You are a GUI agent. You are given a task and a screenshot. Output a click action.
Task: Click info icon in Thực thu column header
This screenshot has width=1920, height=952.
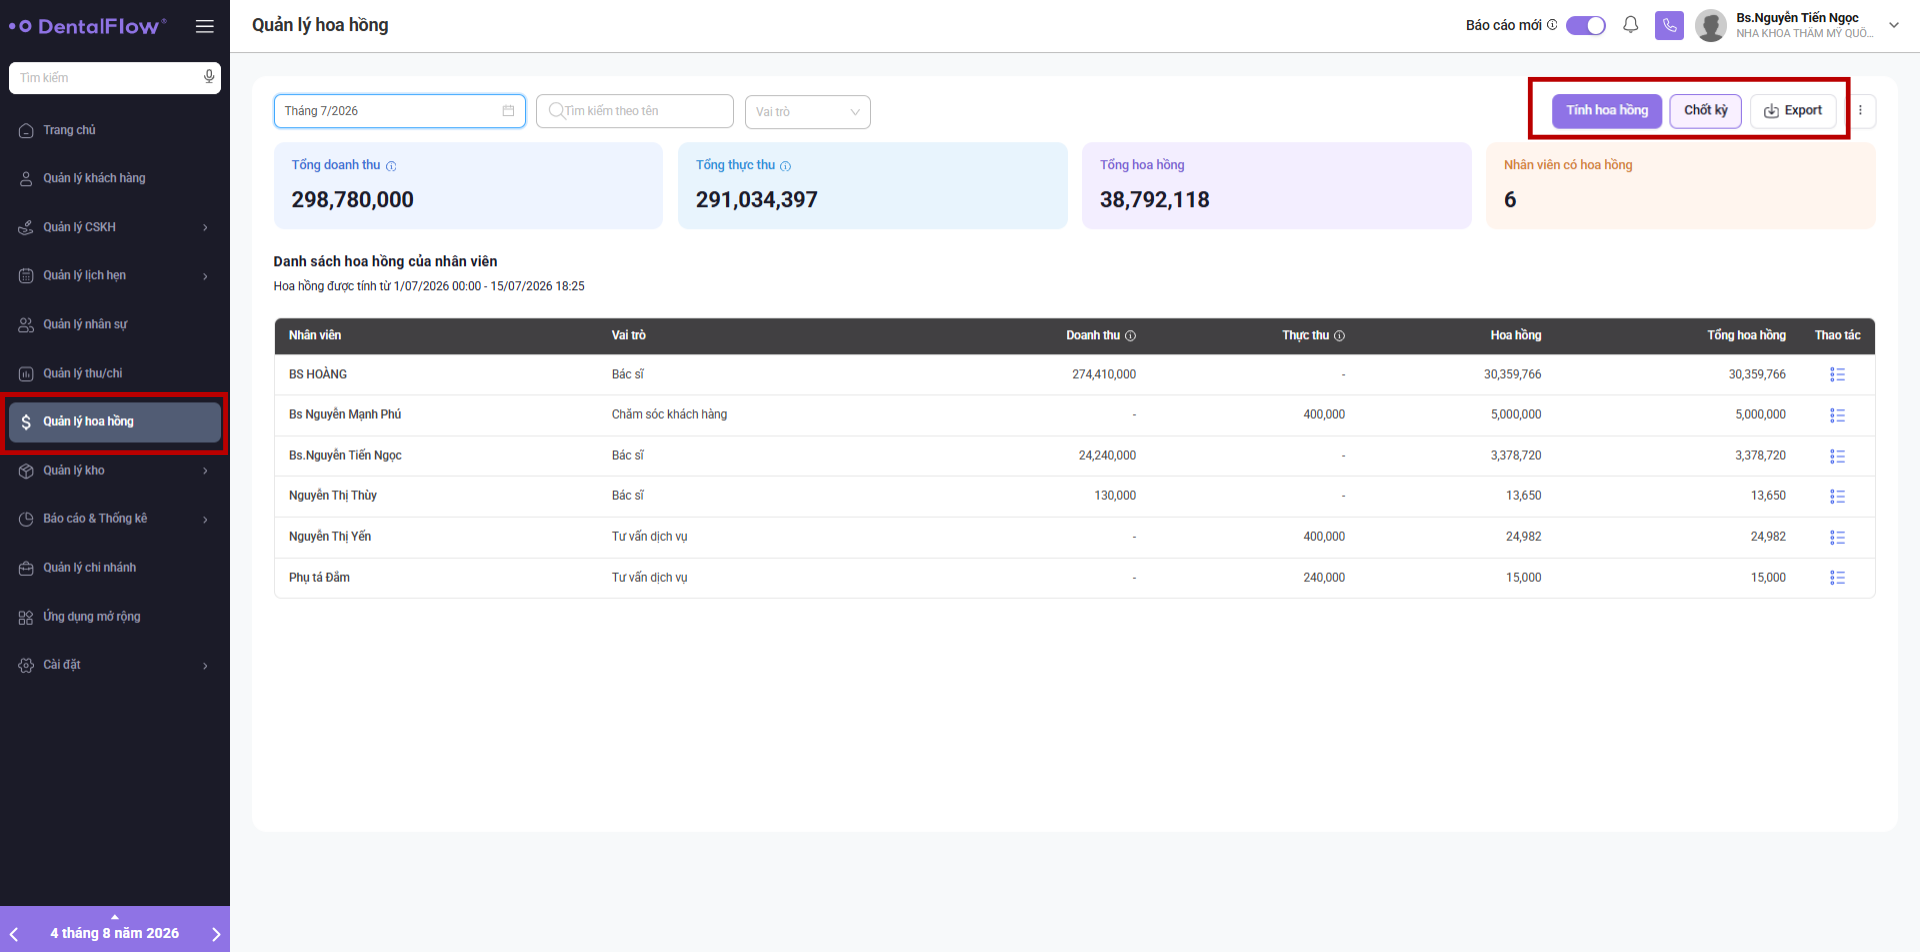pyautogui.click(x=1339, y=336)
